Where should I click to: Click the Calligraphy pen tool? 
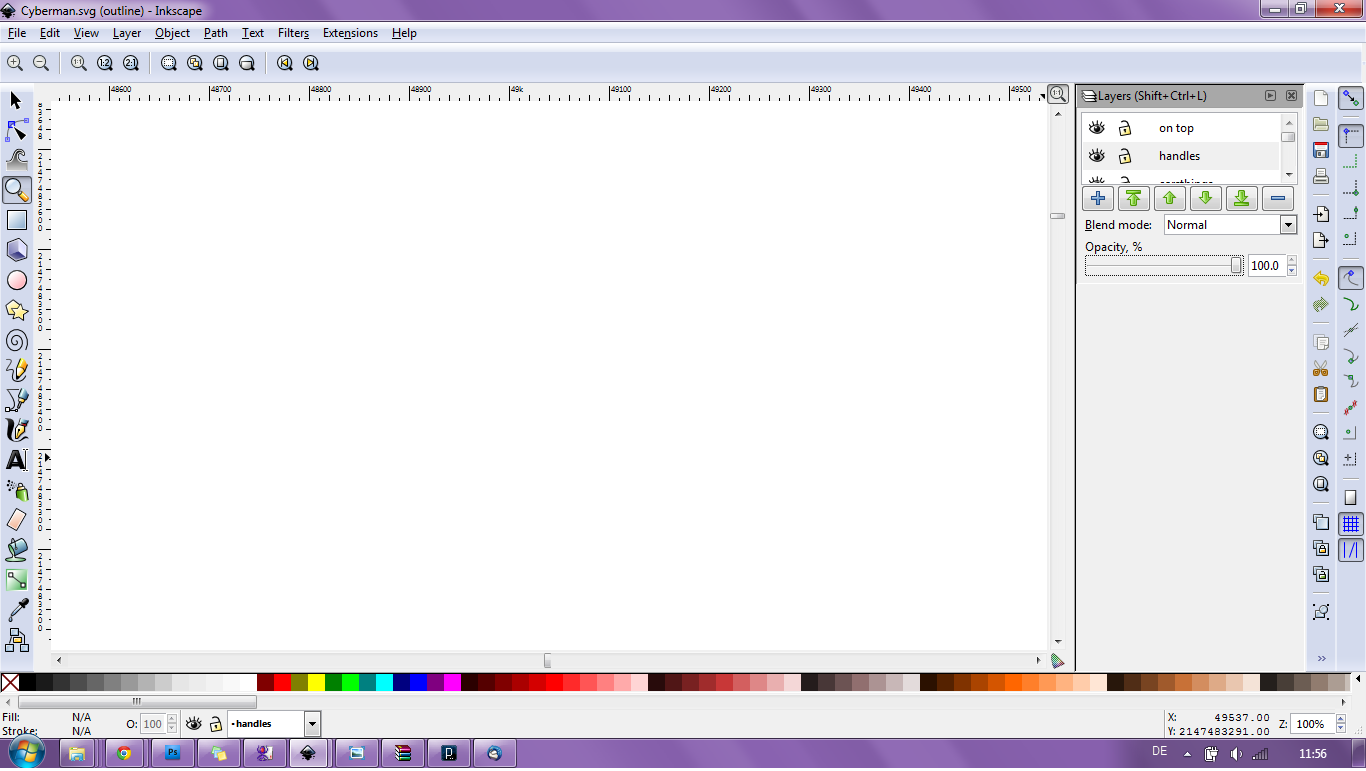click(x=16, y=430)
